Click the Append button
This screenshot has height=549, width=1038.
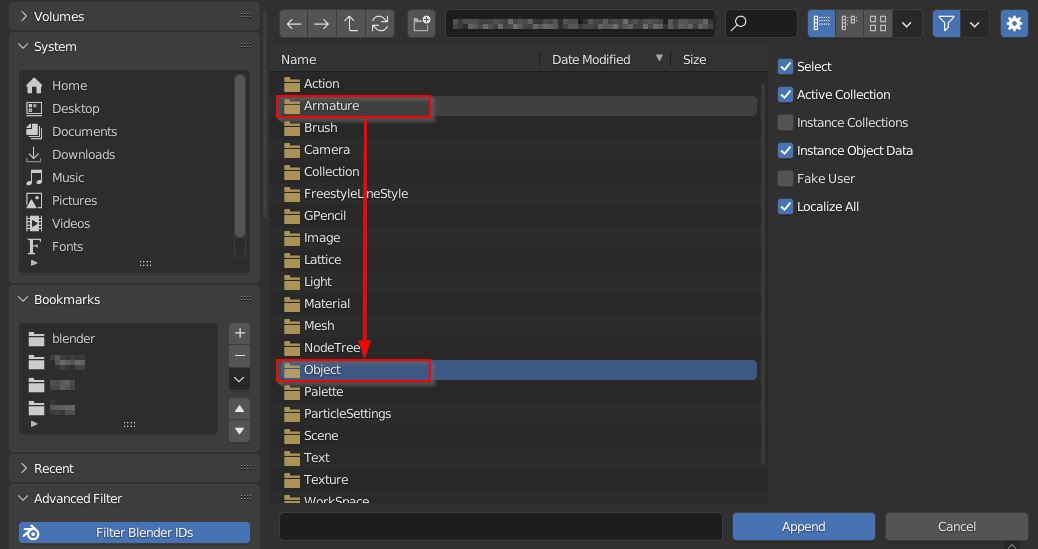pos(804,526)
